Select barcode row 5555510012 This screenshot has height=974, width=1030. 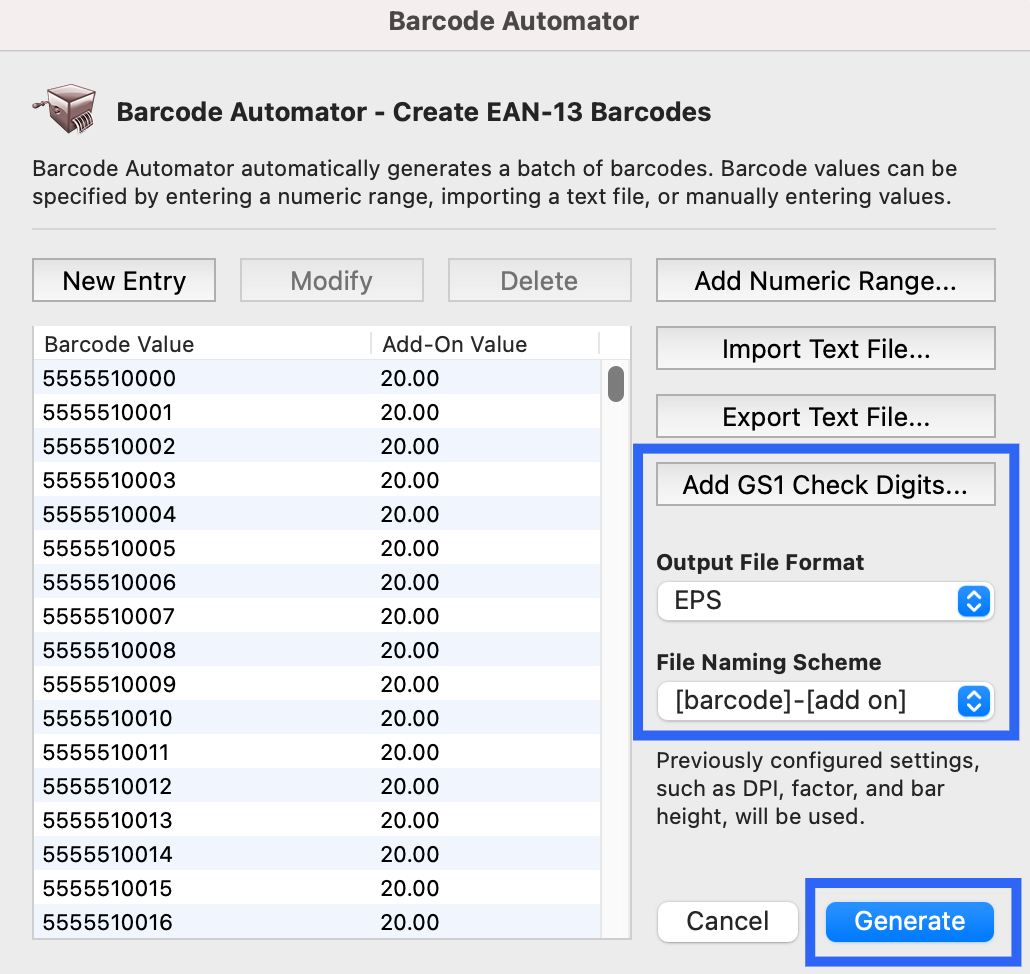[317, 786]
